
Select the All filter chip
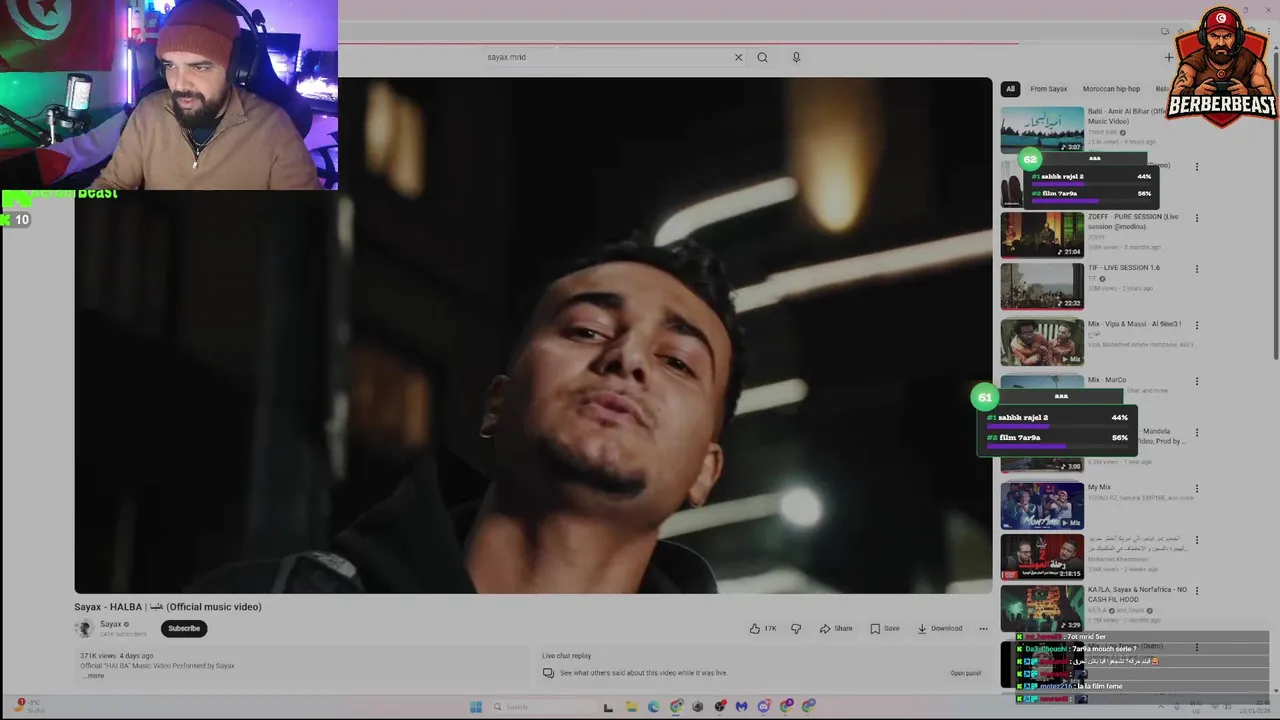[1010, 89]
